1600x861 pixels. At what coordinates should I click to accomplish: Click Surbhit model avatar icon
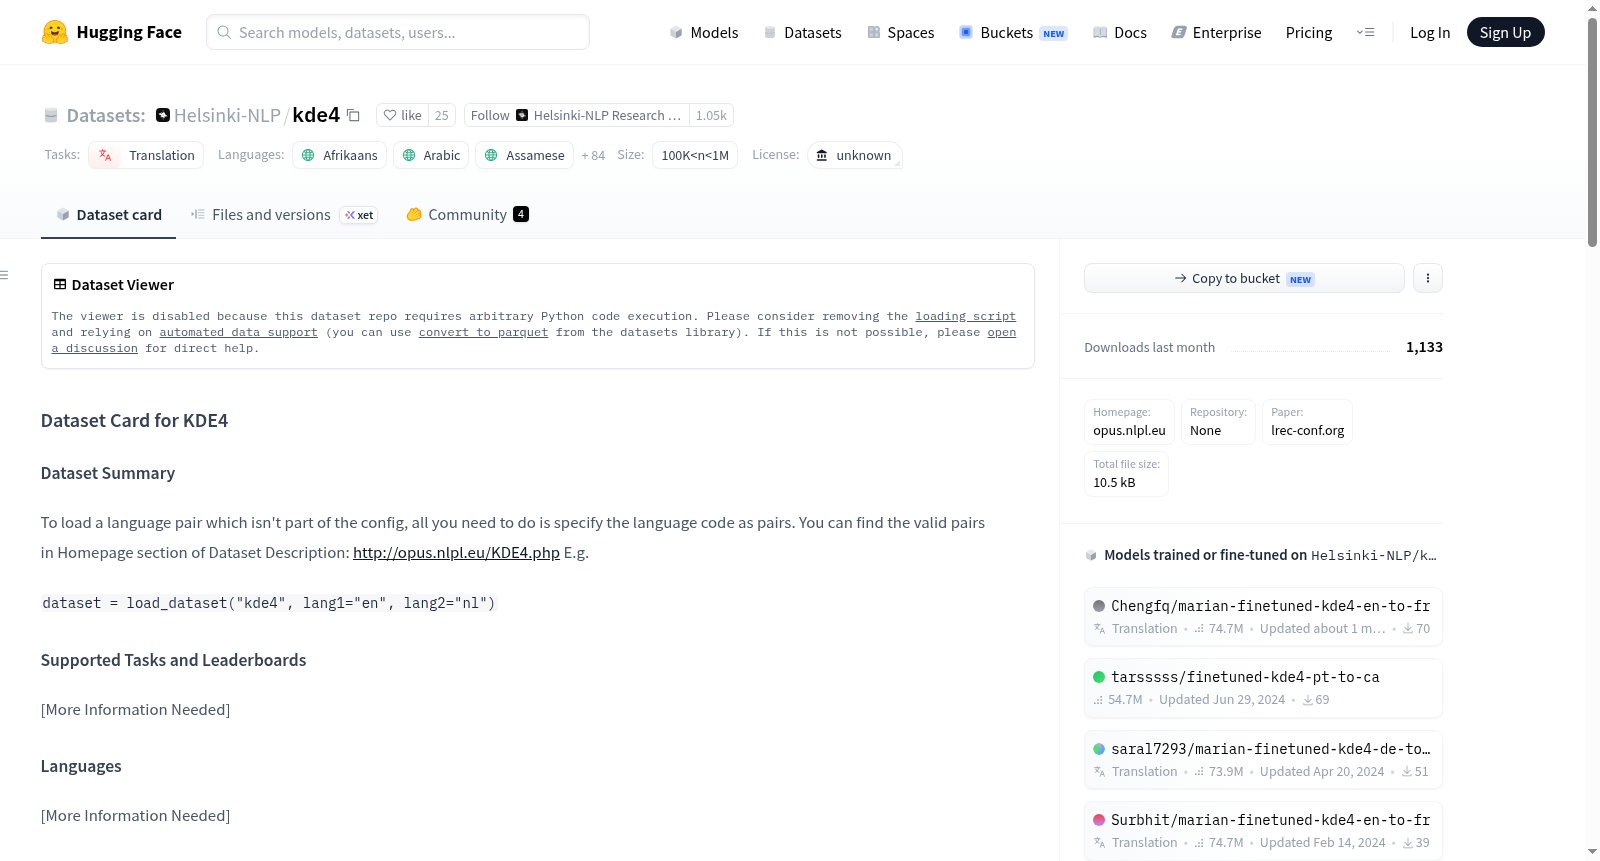pyautogui.click(x=1099, y=820)
